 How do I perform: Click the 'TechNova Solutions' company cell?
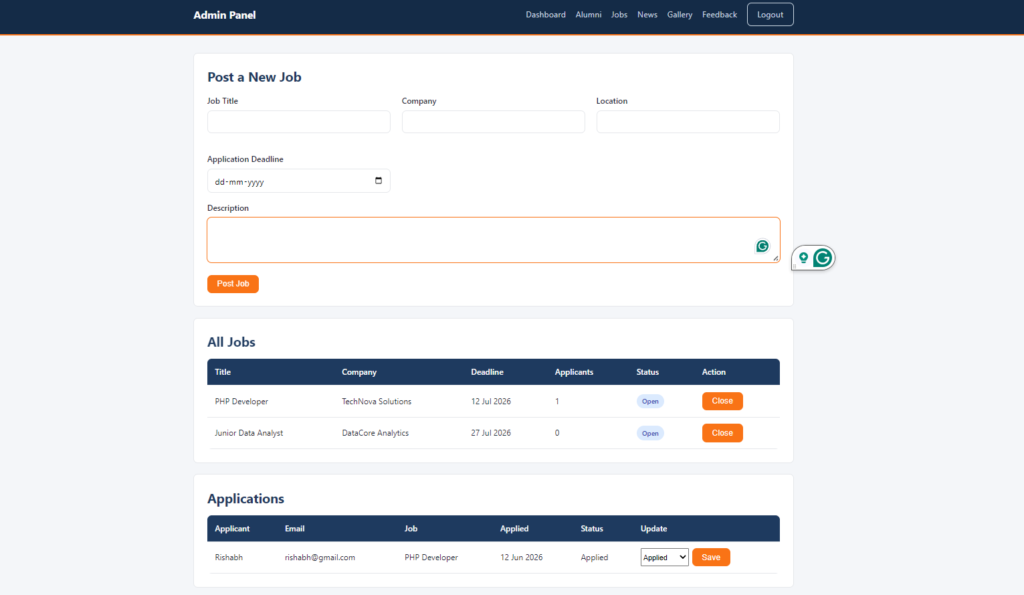pyautogui.click(x=377, y=402)
